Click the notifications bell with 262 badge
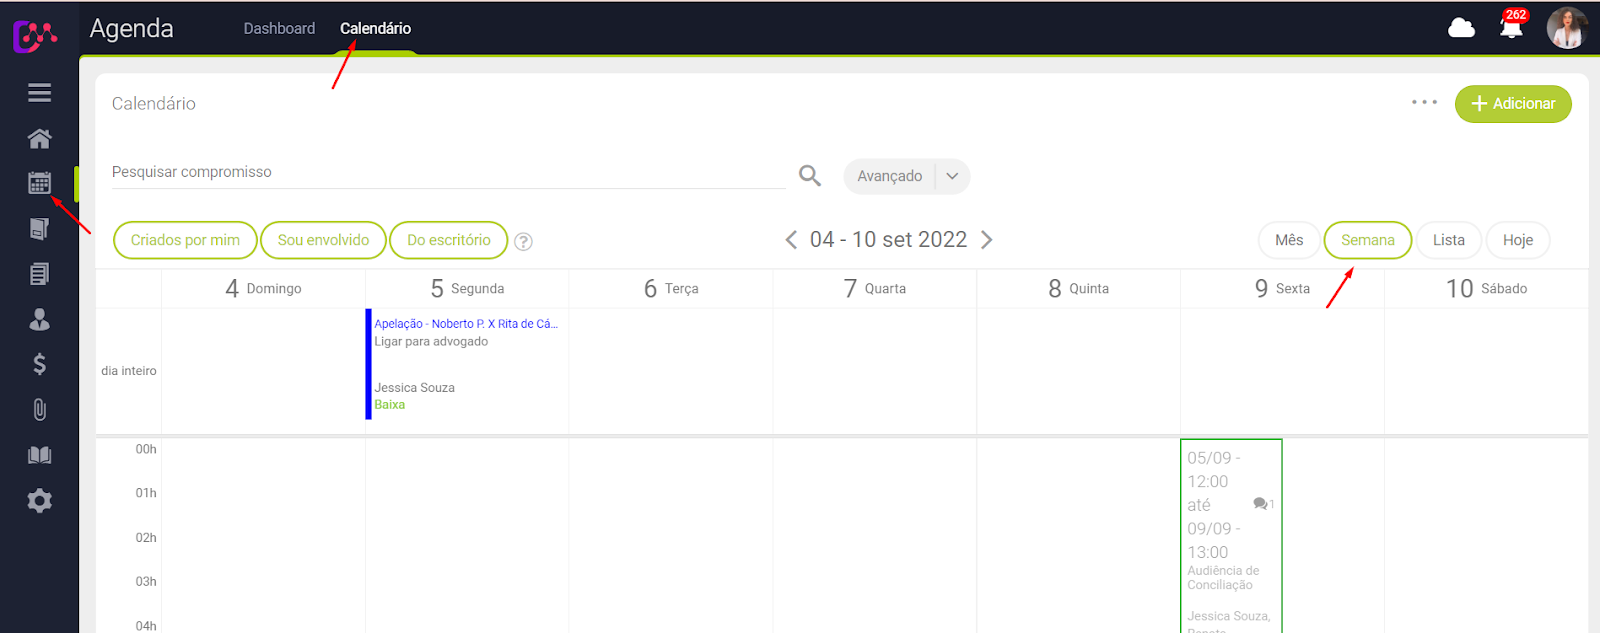This screenshot has width=1600, height=633. [x=1511, y=27]
